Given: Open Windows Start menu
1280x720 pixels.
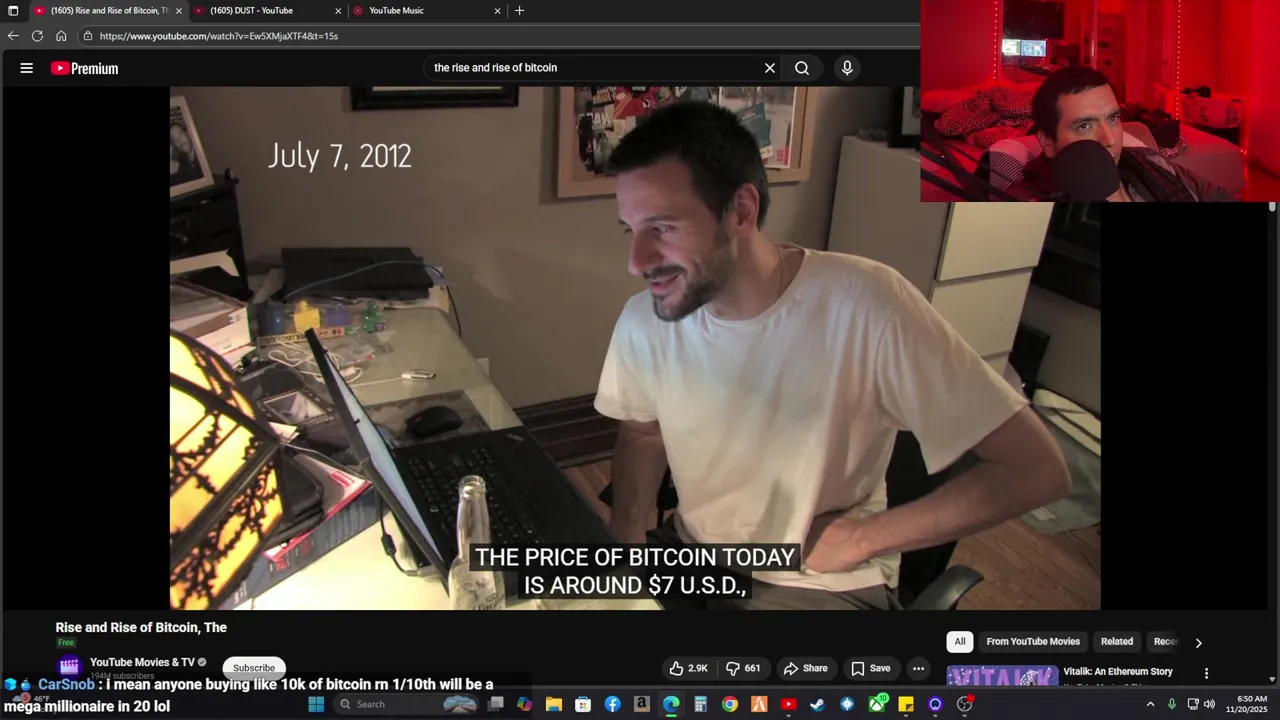Looking at the screenshot, I should 316,704.
